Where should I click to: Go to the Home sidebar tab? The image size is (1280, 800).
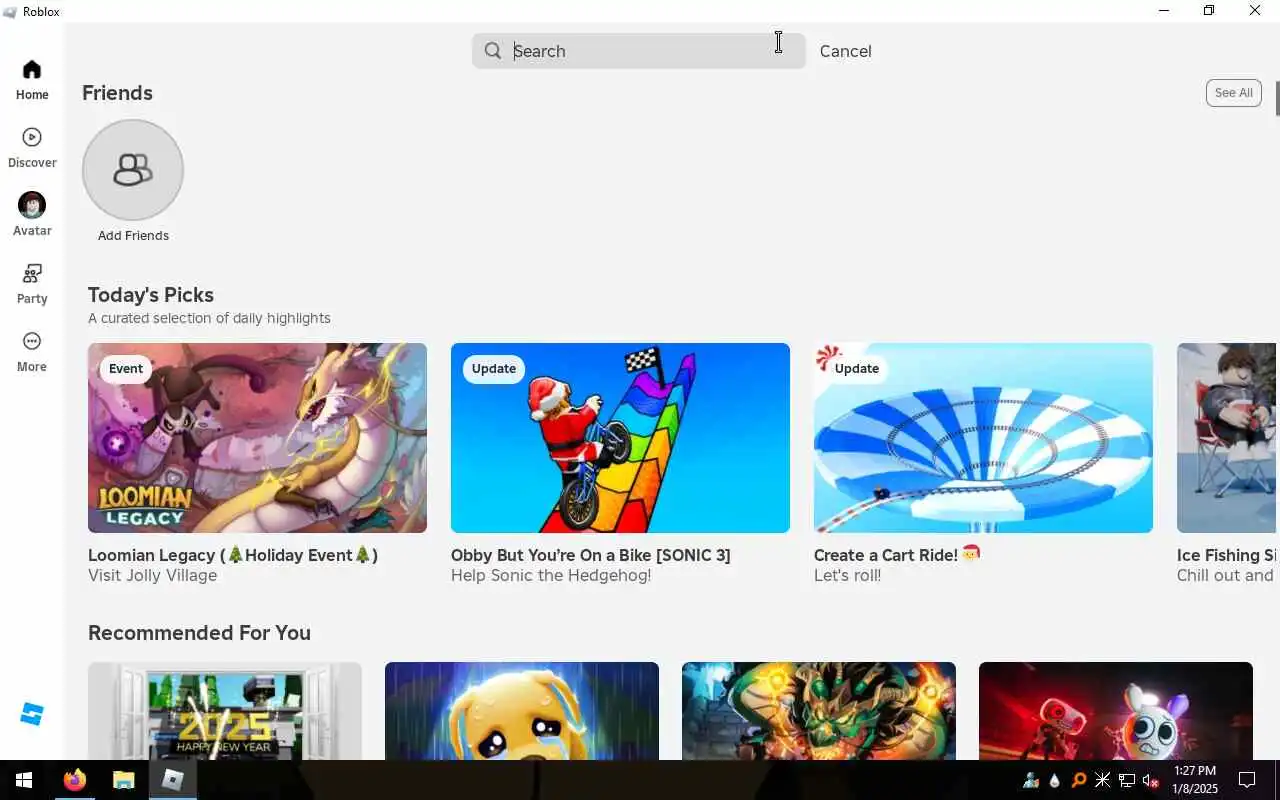click(x=32, y=80)
